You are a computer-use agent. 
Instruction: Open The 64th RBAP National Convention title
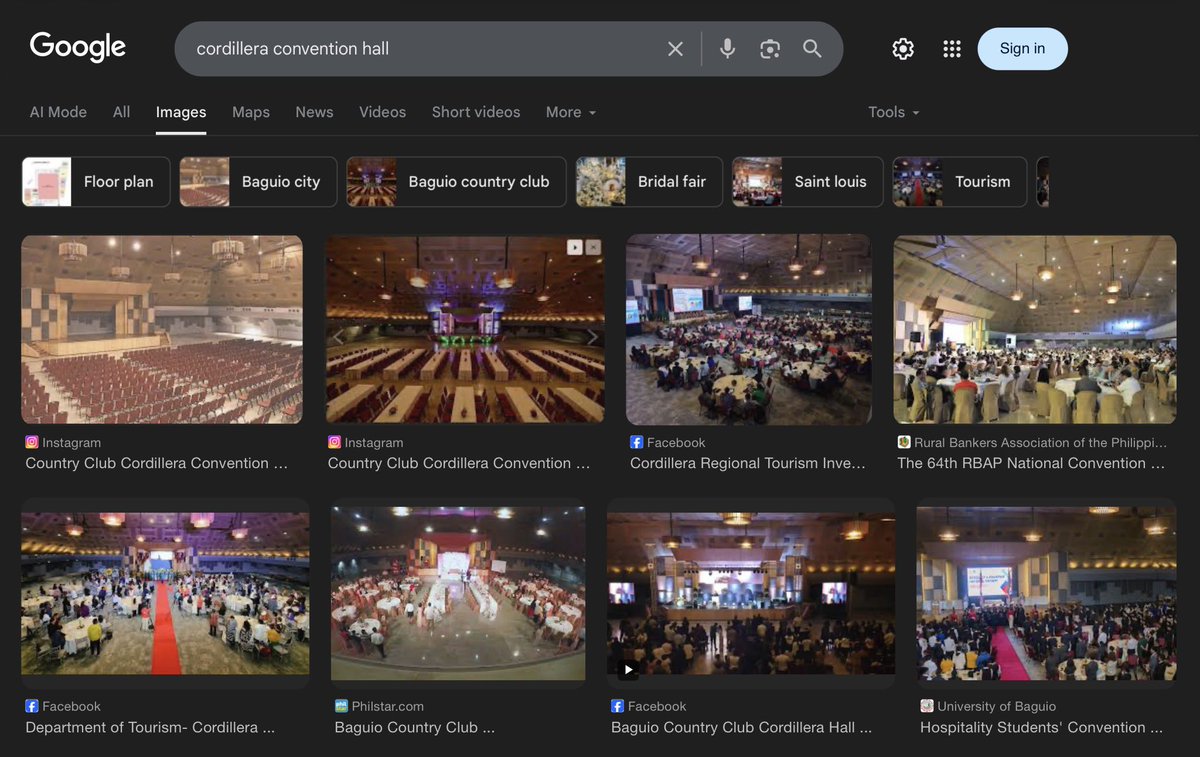point(1031,463)
